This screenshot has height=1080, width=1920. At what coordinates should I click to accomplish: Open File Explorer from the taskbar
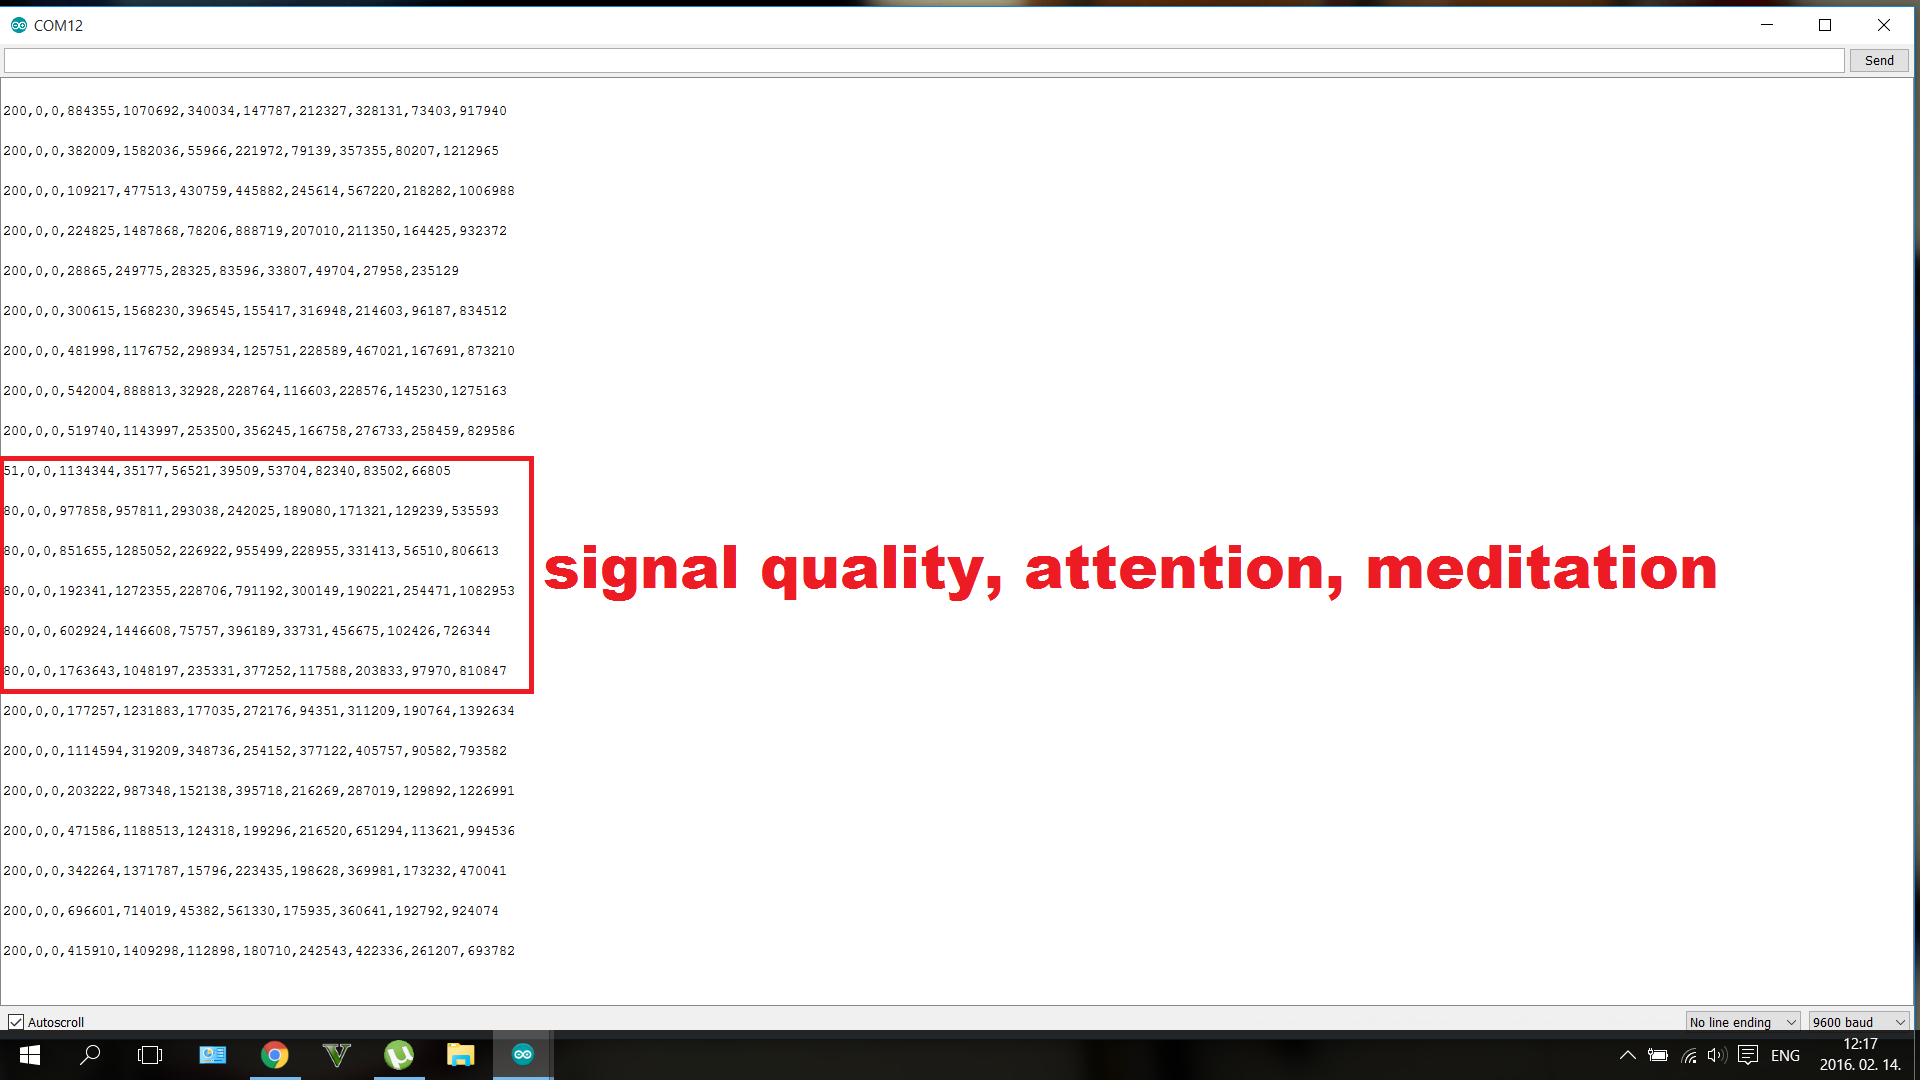pos(460,1055)
